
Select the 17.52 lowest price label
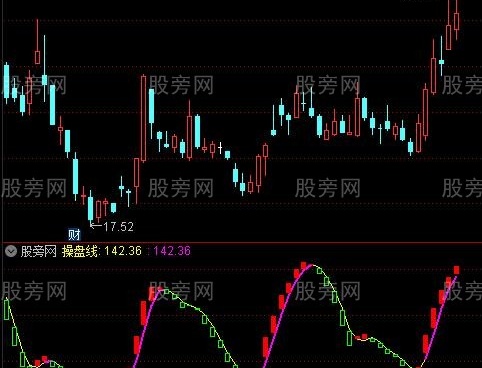coord(118,227)
